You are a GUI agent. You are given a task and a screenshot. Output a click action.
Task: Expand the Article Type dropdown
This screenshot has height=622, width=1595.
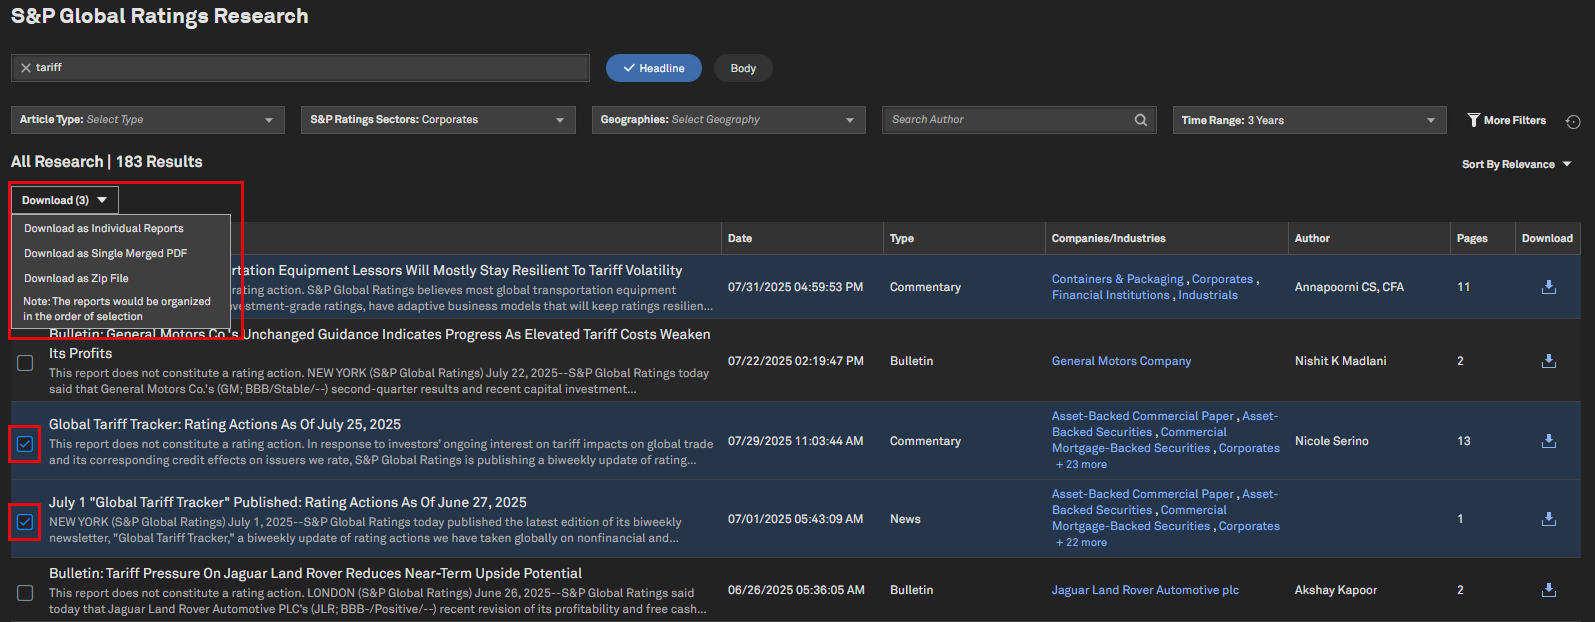pyautogui.click(x=147, y=120)
